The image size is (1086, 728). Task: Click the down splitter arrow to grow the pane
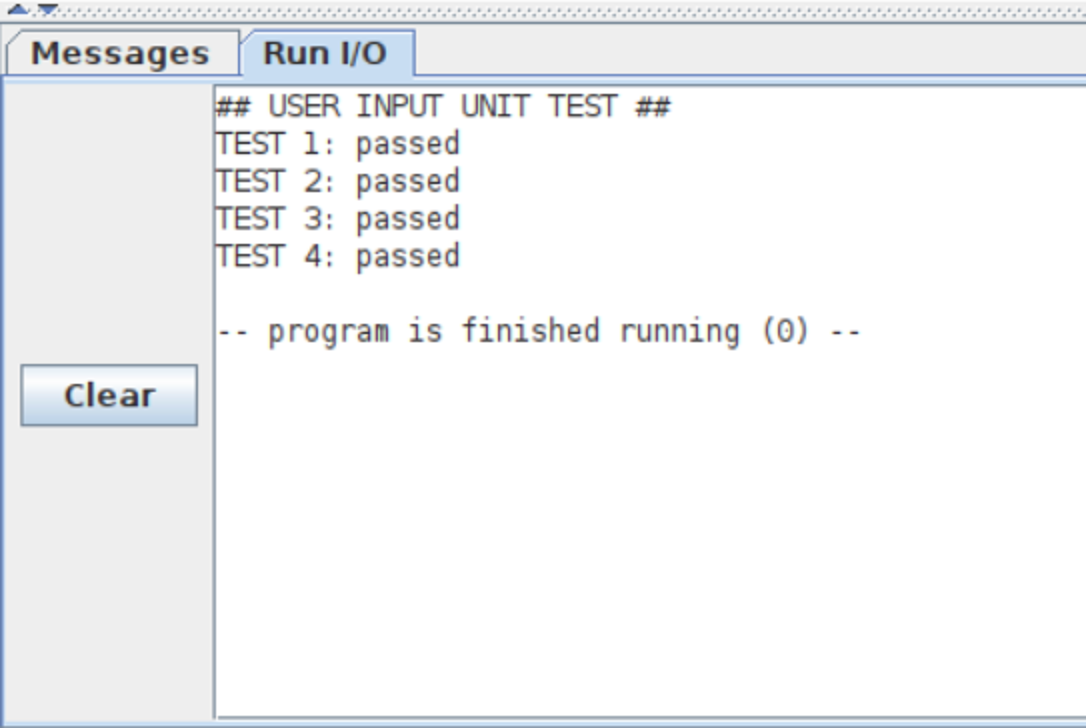(47, 9)
